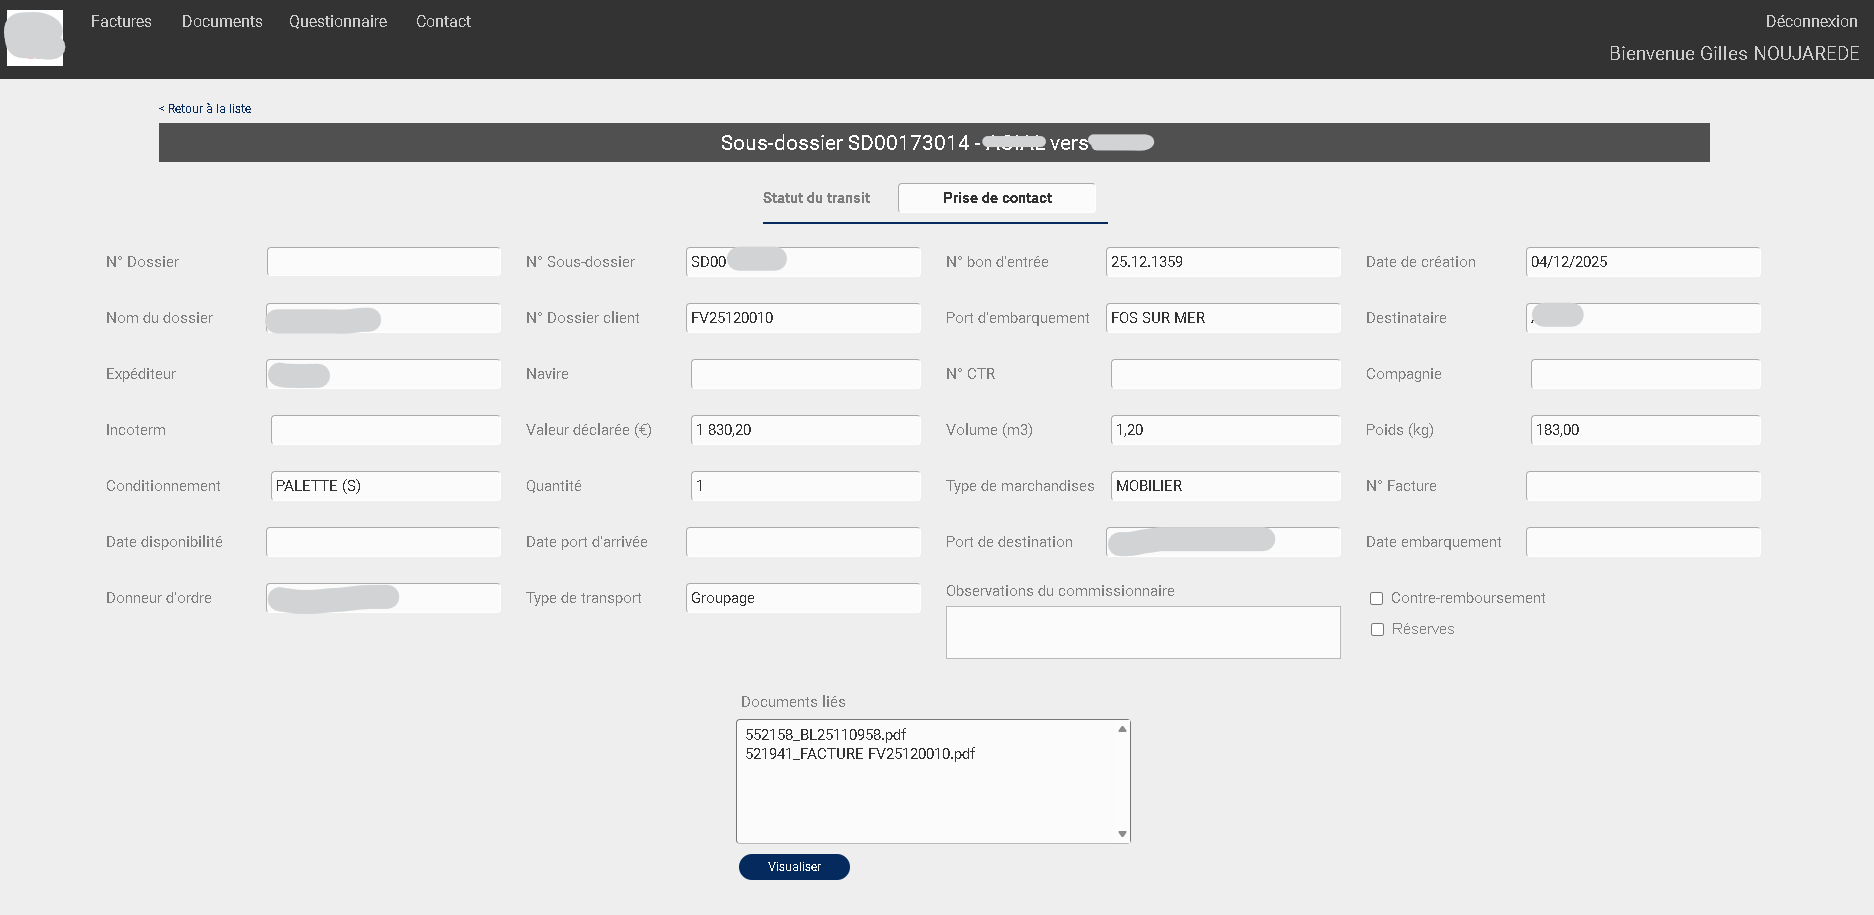Click the Déconnexion link
Screen dimensions: 1874x915
click(x=1811, y=21)
